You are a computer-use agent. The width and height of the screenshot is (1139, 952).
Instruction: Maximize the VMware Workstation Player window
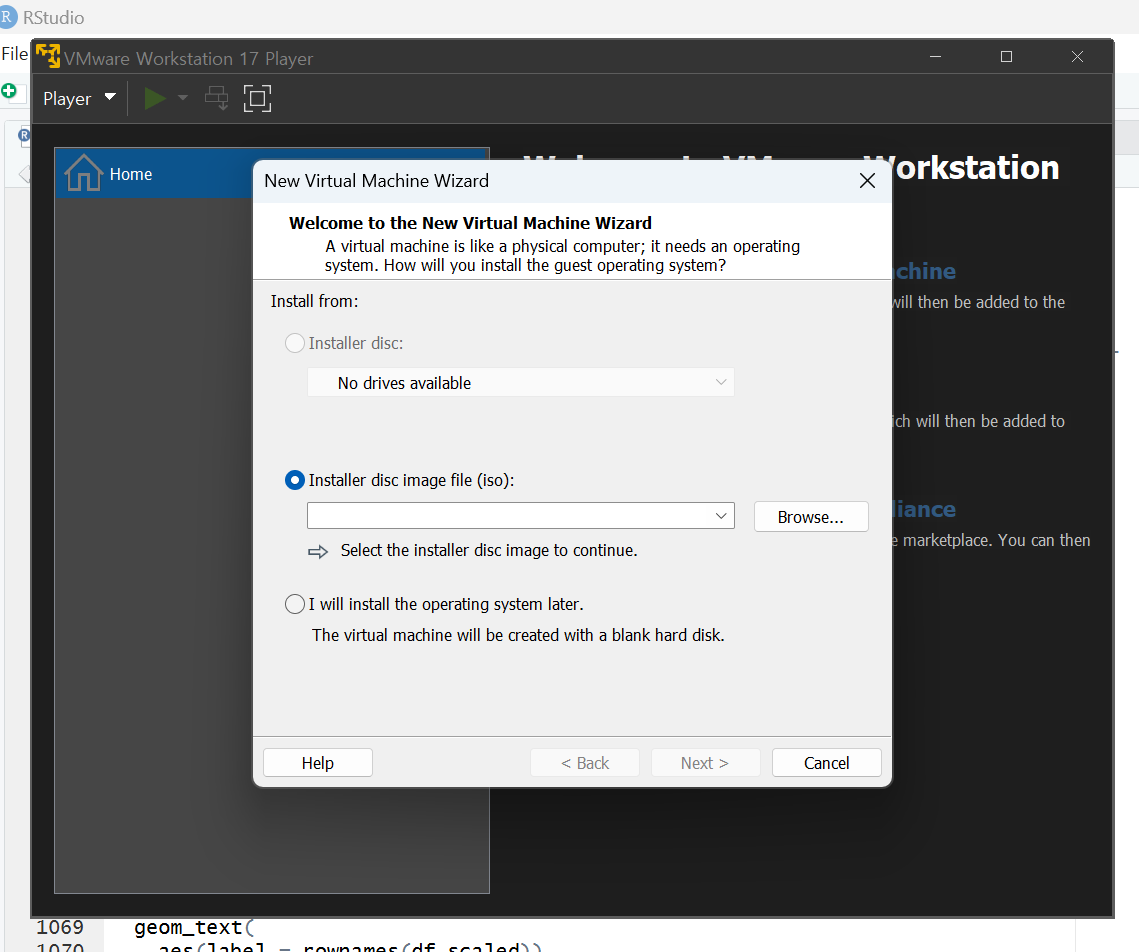tap(1006, 57)
